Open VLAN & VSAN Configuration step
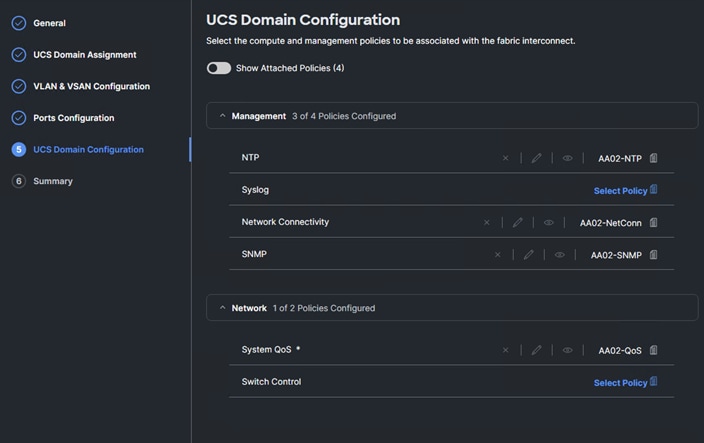The image size is (704, 443). click(91, 86)
